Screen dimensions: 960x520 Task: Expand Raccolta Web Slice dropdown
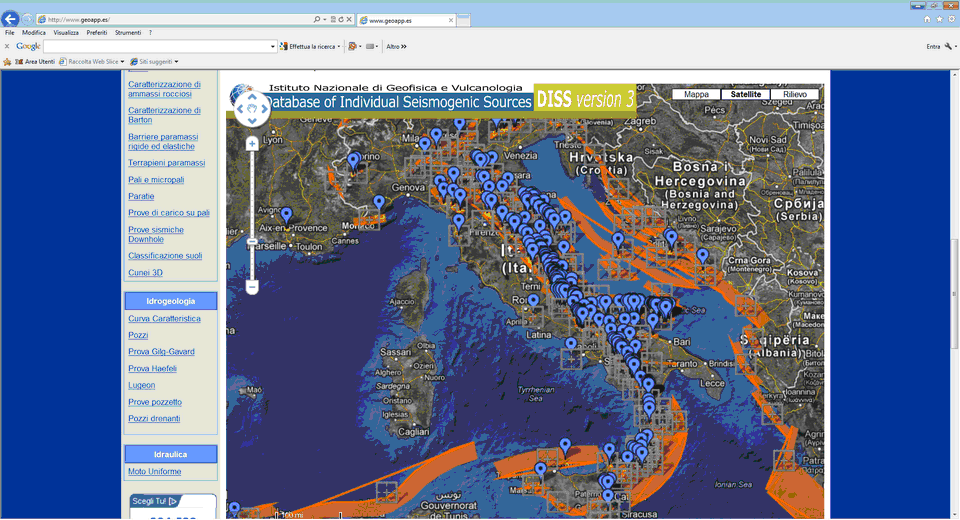[x=122, y=62]
